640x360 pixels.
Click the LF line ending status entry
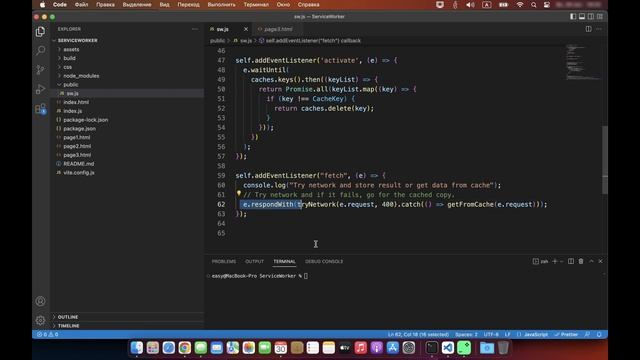[508, 334]
